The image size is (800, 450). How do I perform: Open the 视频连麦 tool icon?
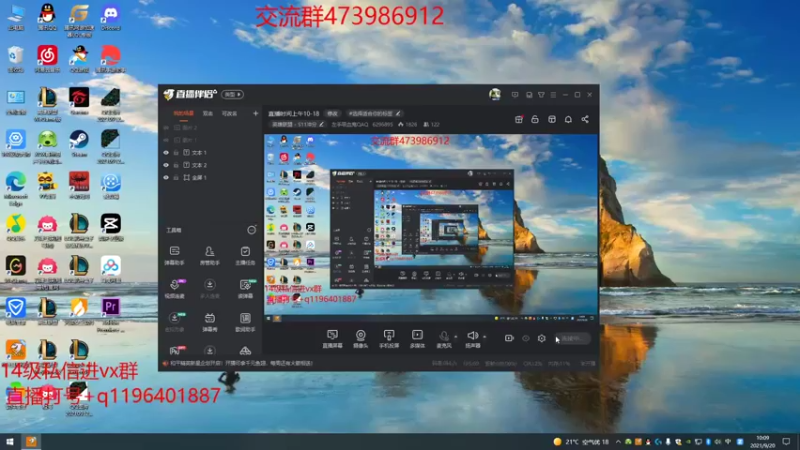point(174,289)
